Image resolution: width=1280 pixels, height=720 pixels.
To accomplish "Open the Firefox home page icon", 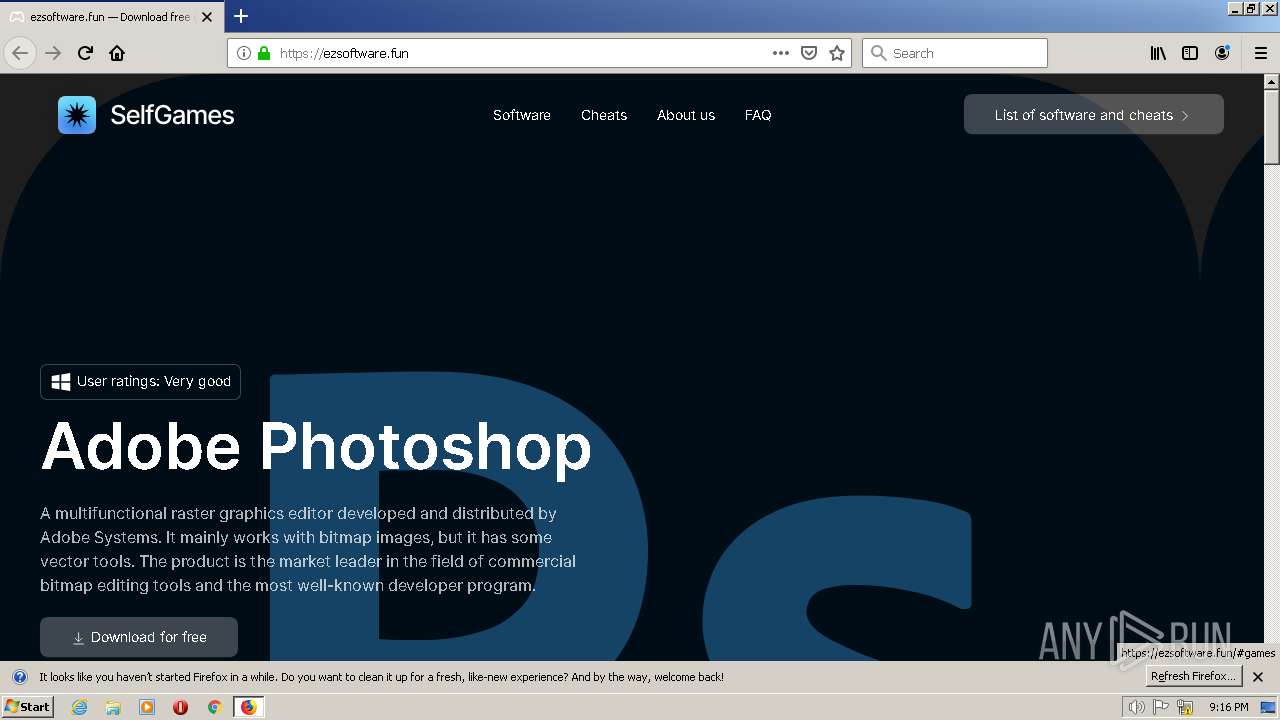I will pyautogui.click(x=117, y=53).
